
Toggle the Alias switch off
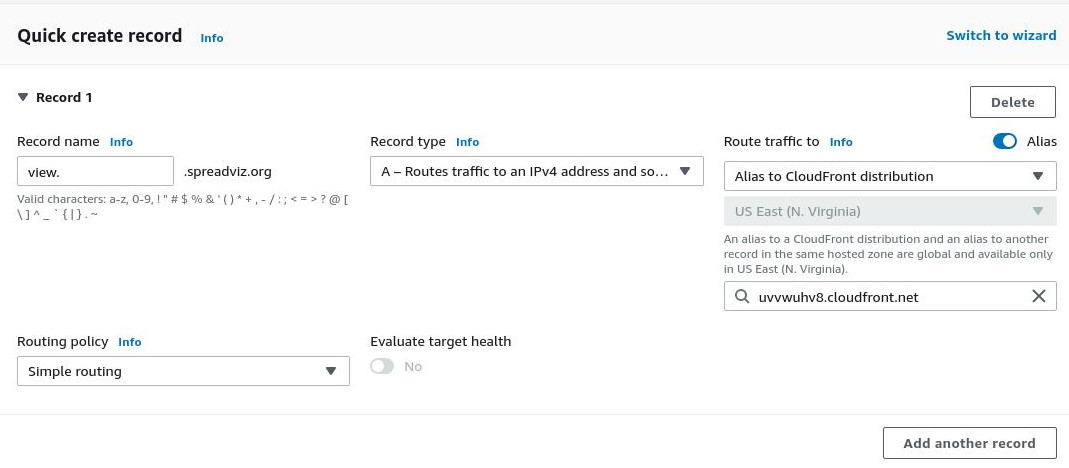pyautogui.click(x=1004, y=141)
